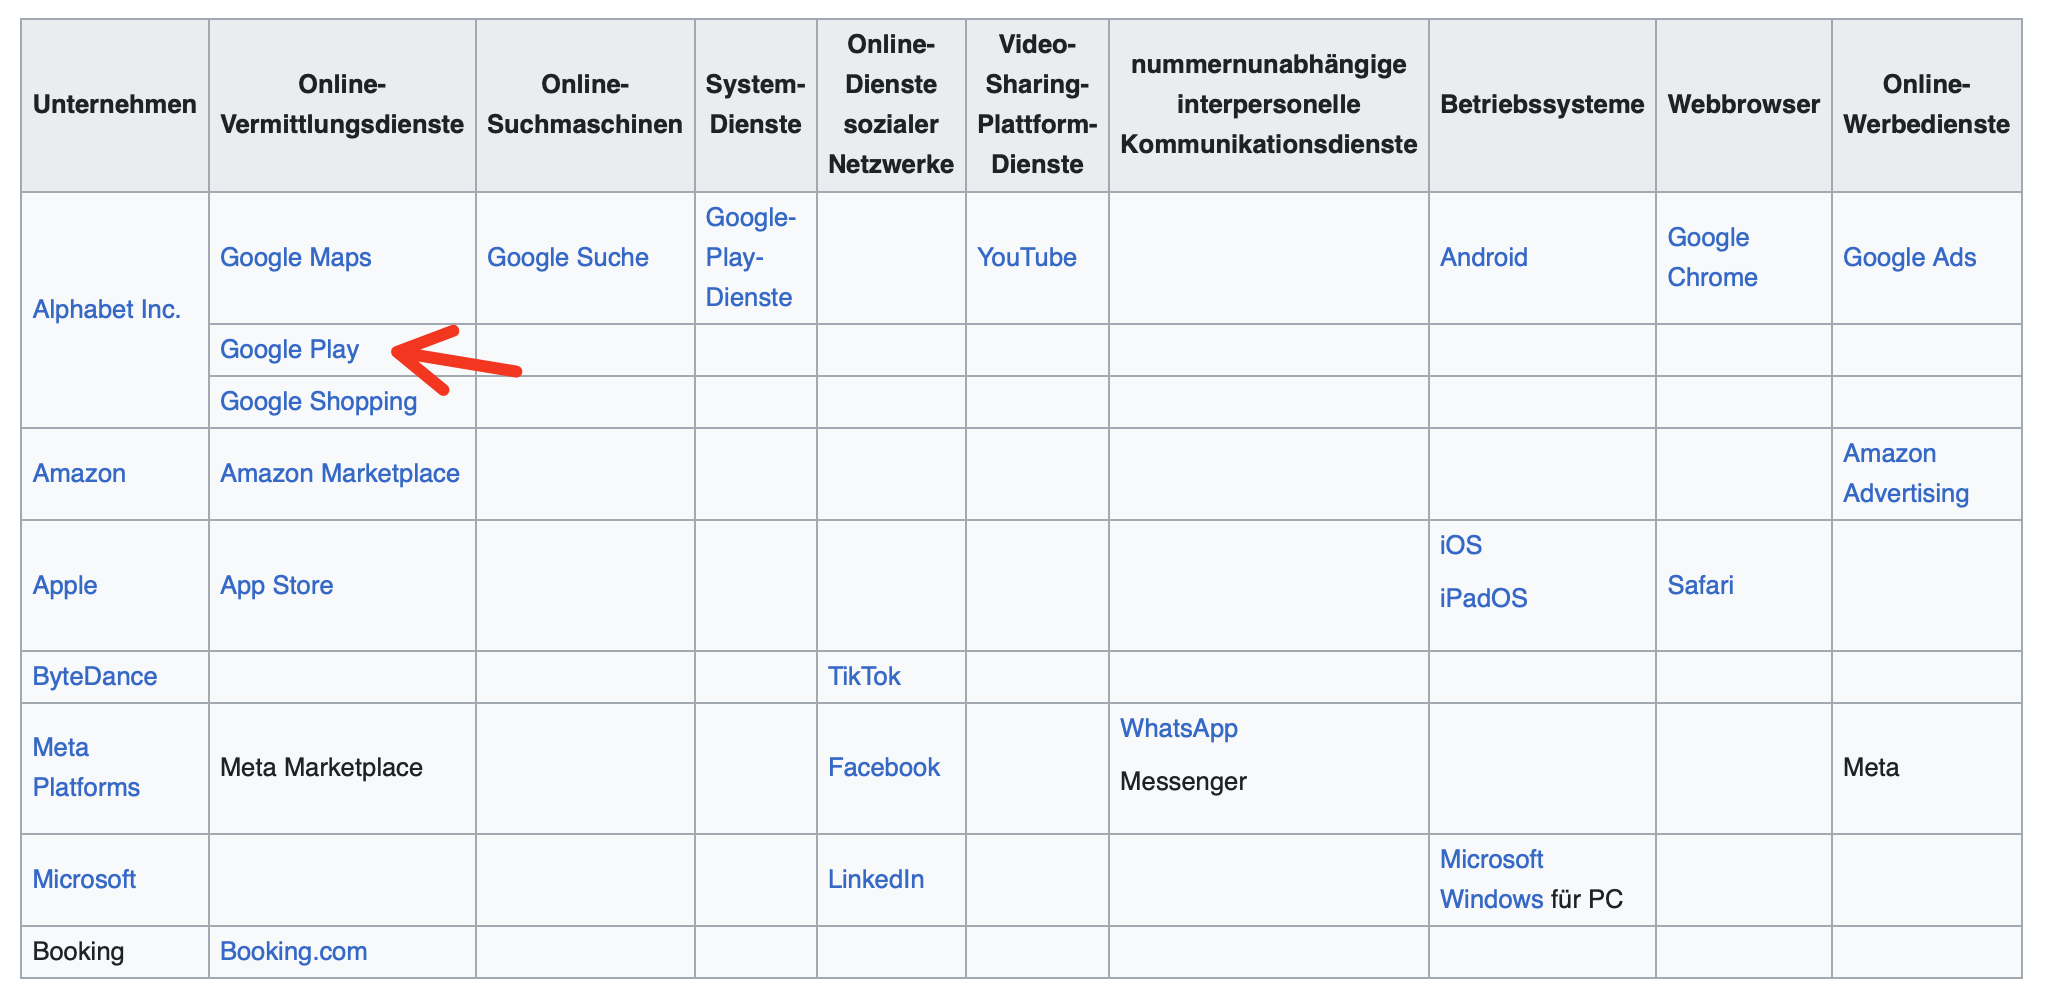Image resolution: width=2046 pixels, height=994 pixels.
Task: Open the Google Maps link
Action: (x=295, y=258)
